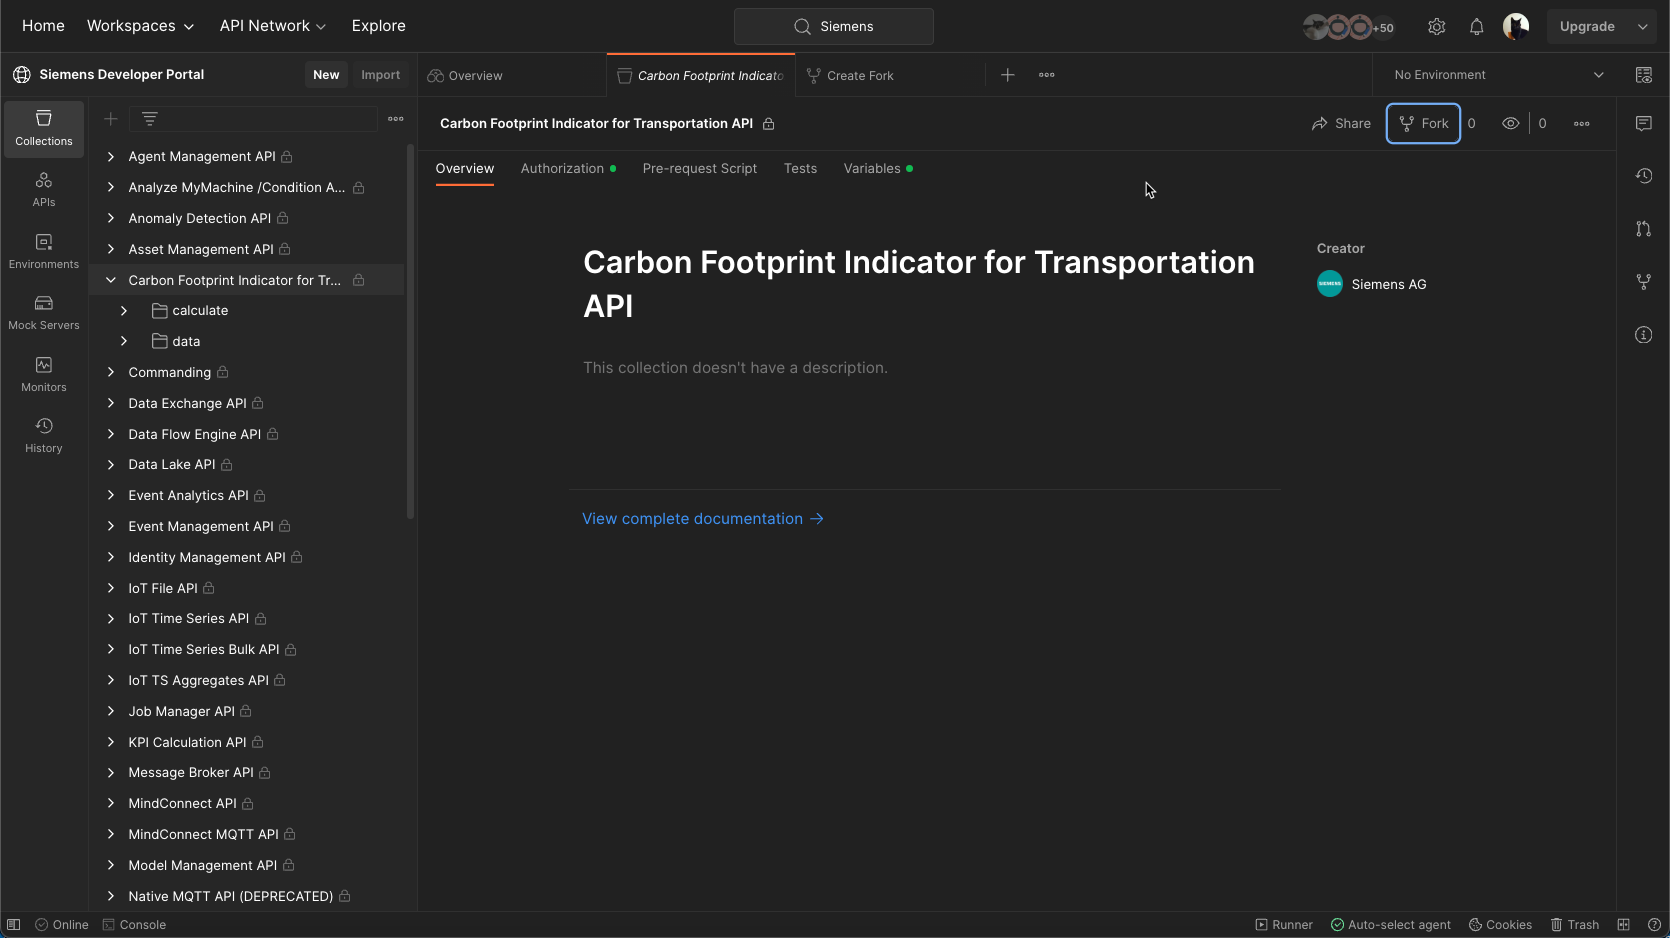
Task: Expand the calculate folder
Action: (x=124, y=311)
